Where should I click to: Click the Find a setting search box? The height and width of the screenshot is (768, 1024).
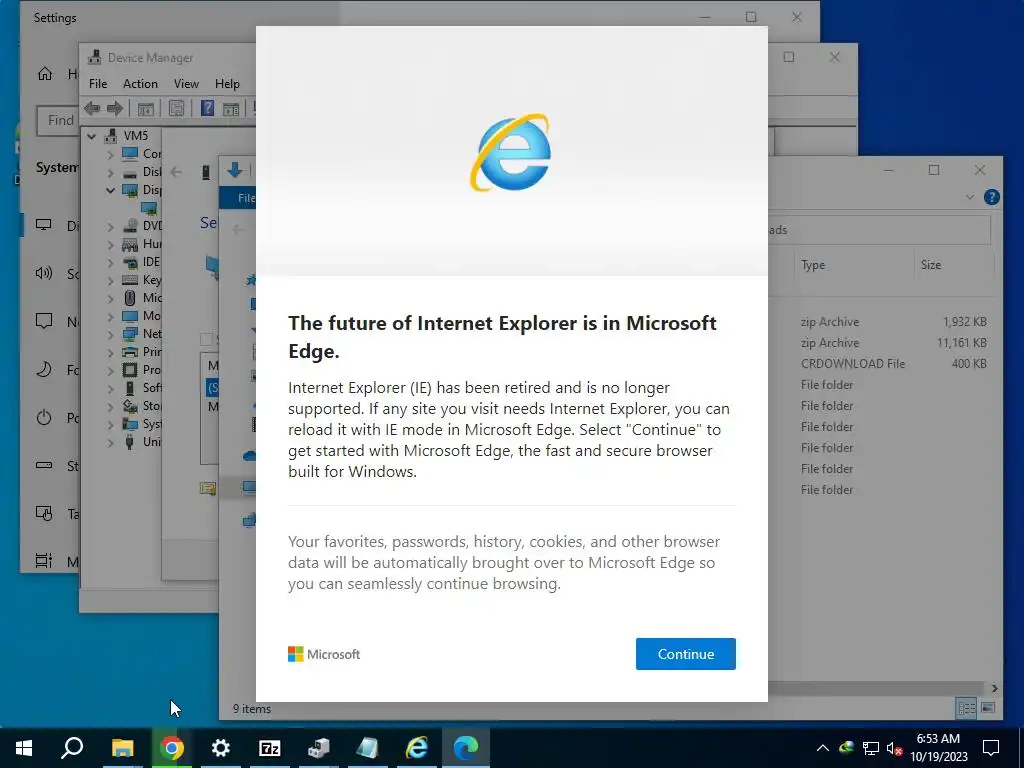(x=59, y=120)
